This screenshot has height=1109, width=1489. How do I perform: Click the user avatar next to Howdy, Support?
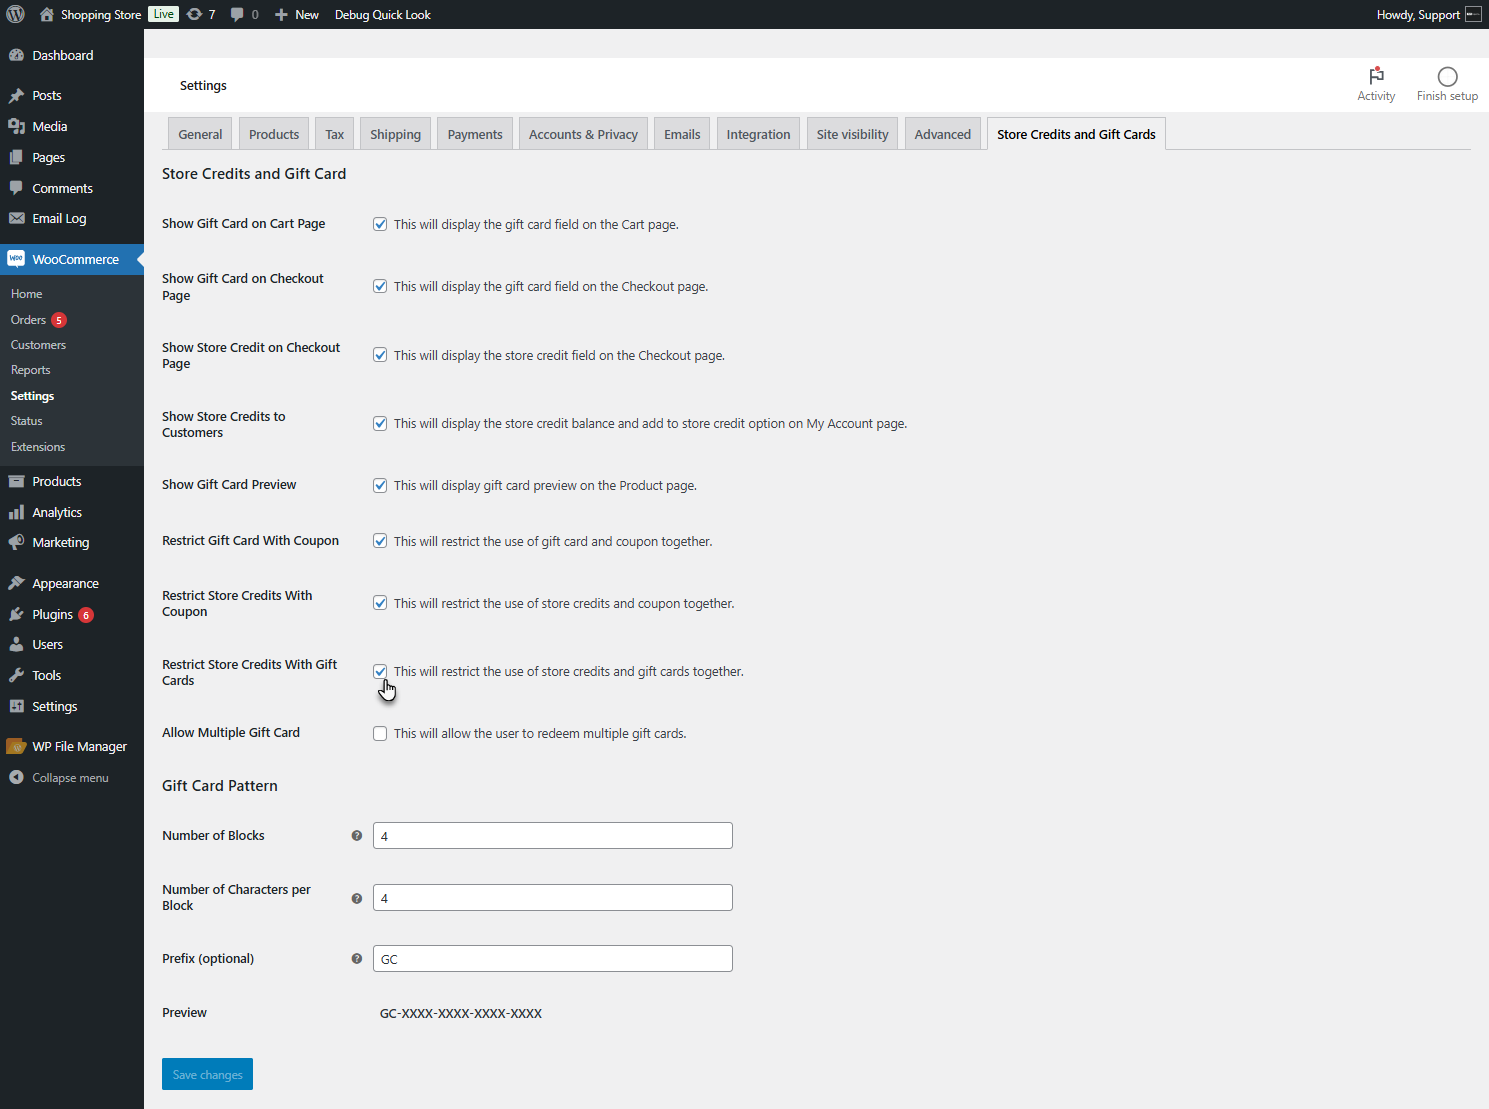(1473, 14)
